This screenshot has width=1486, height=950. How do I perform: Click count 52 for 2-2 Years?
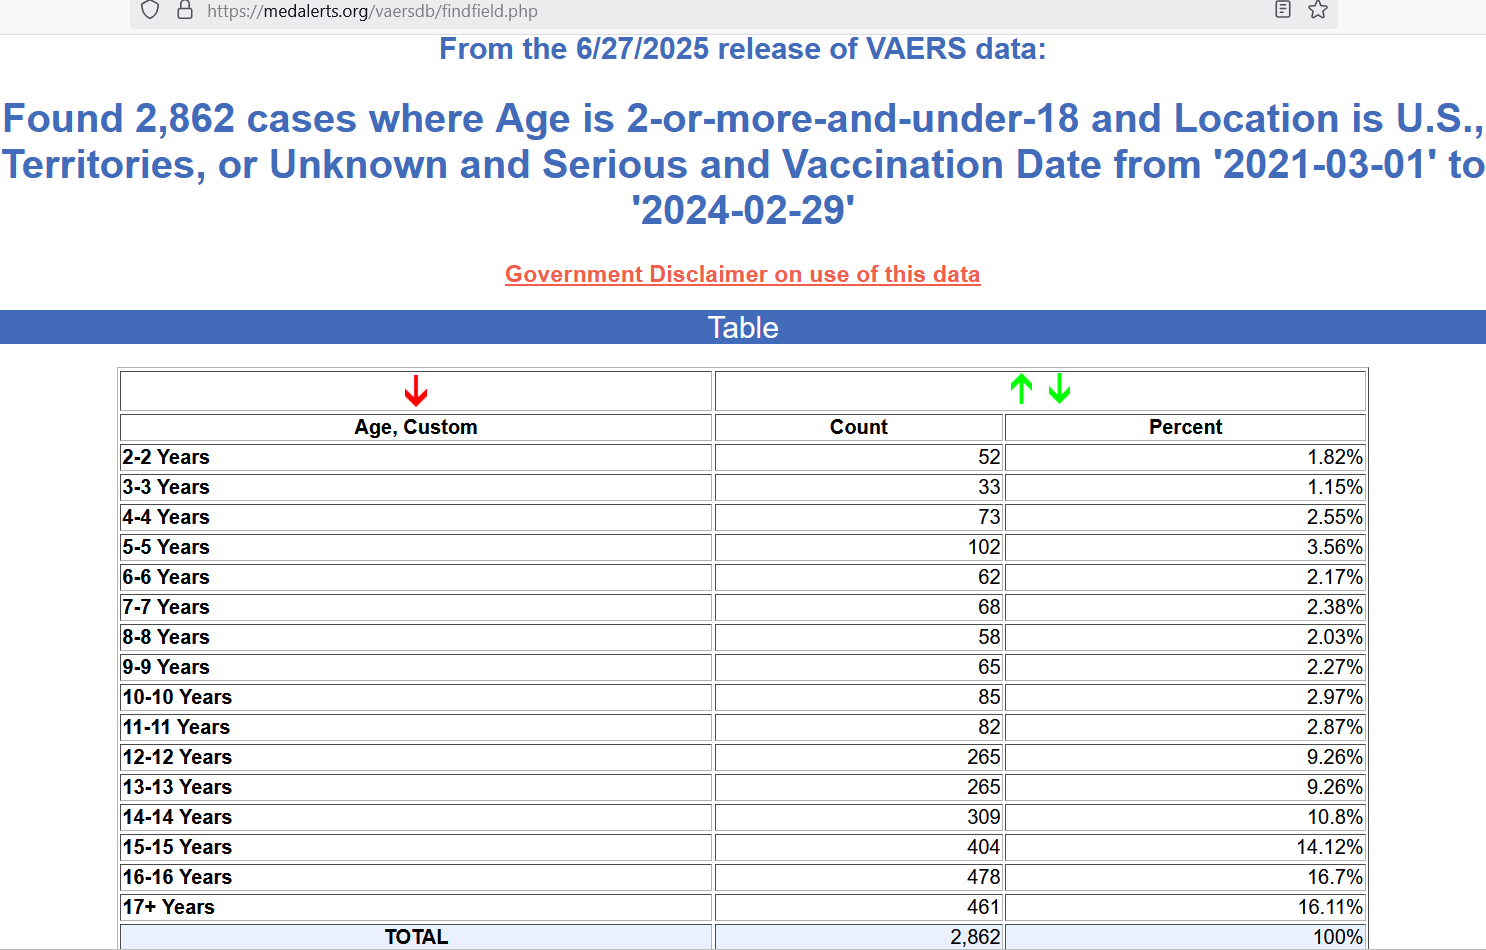click(x=989, y=457)
